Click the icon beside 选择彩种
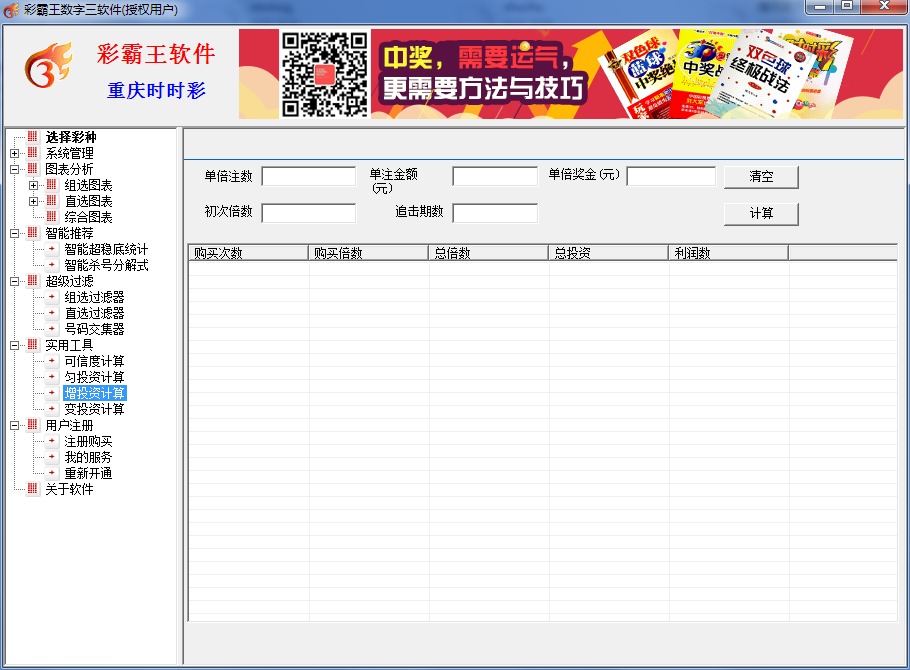This screenshot has width=910, height=670. [32, 137]
